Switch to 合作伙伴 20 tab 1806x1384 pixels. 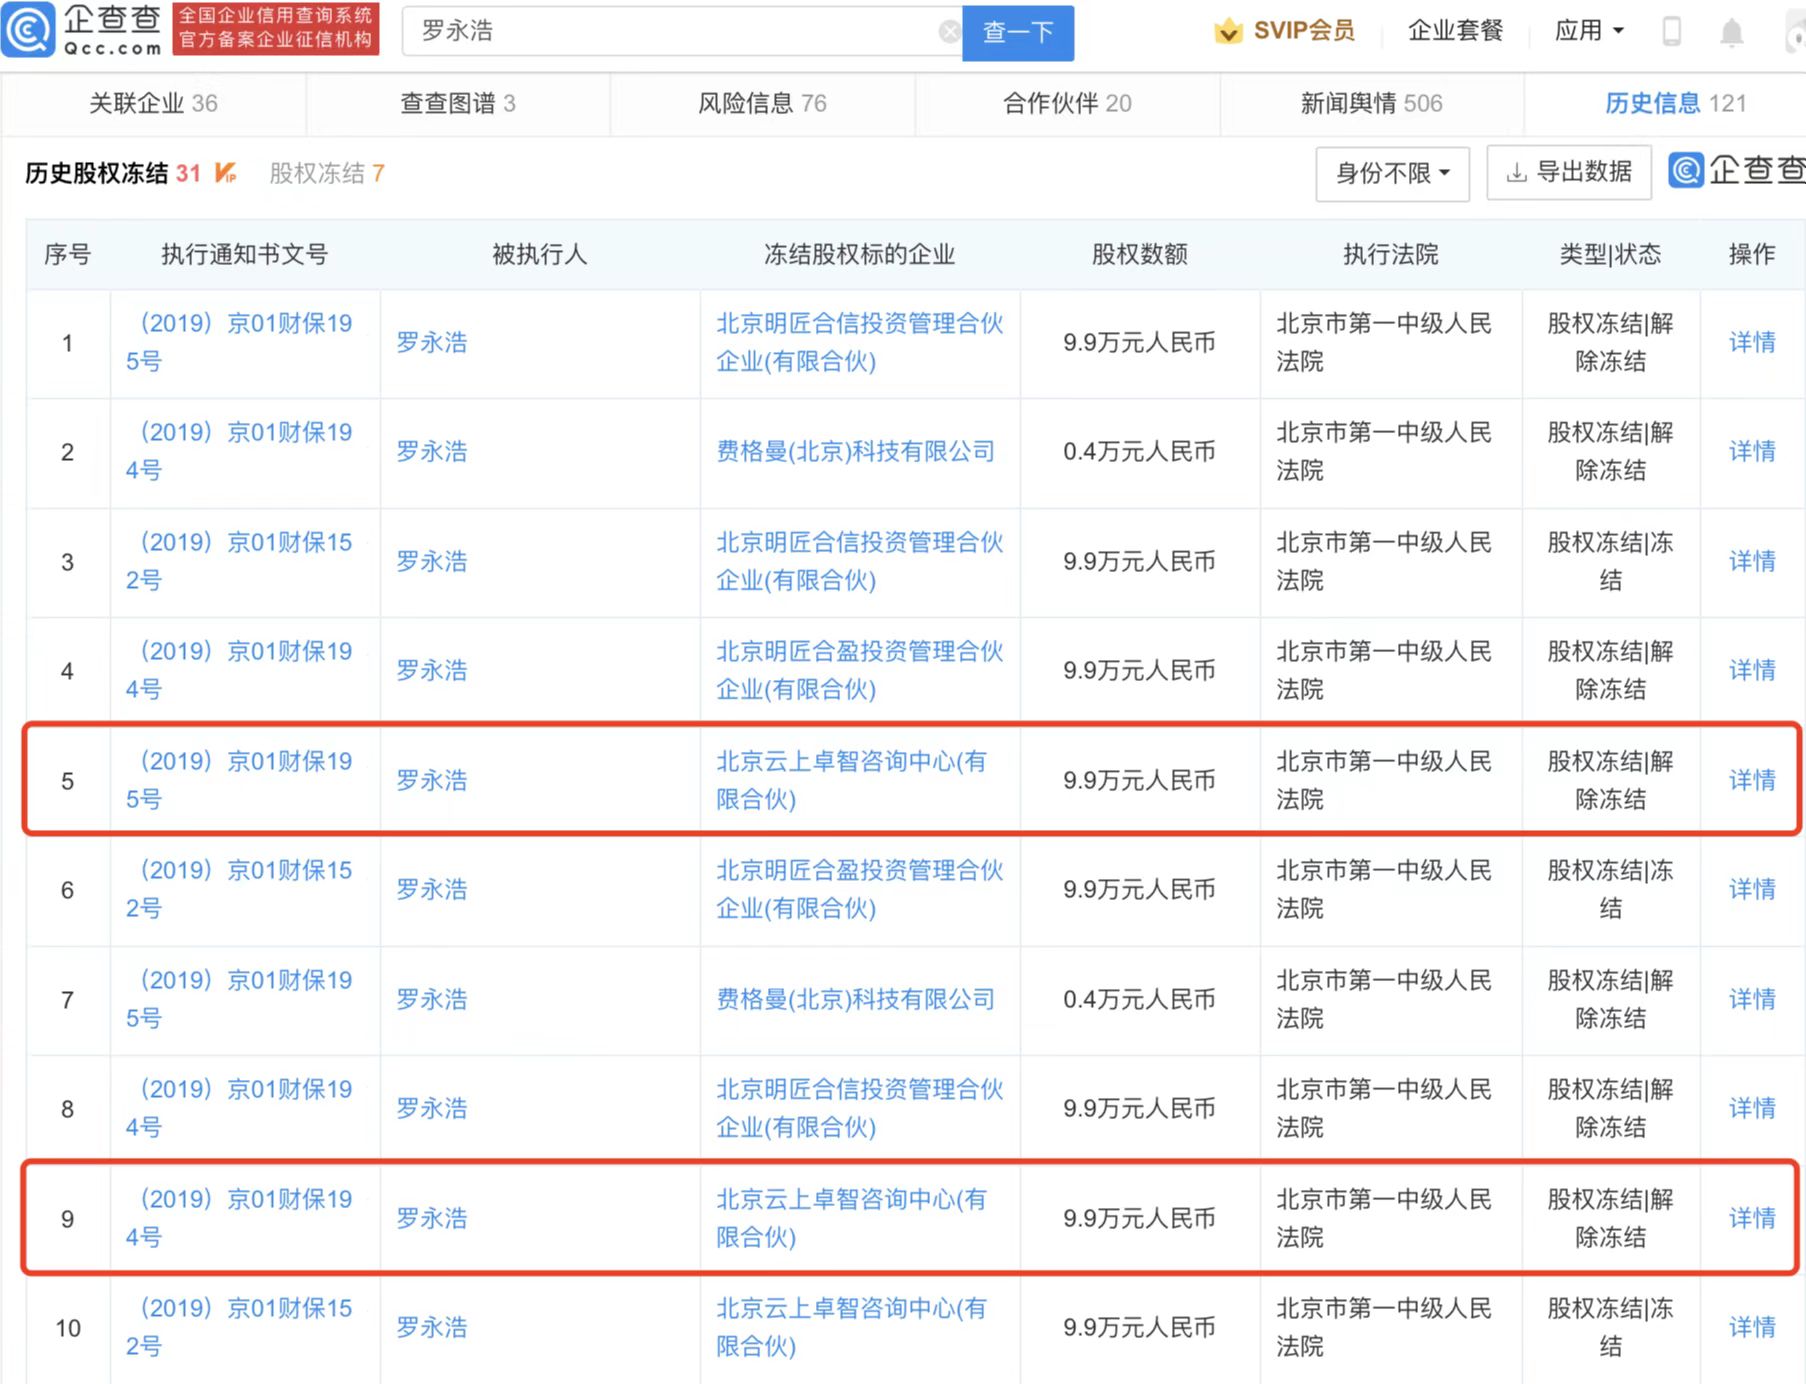point(1067,103)
